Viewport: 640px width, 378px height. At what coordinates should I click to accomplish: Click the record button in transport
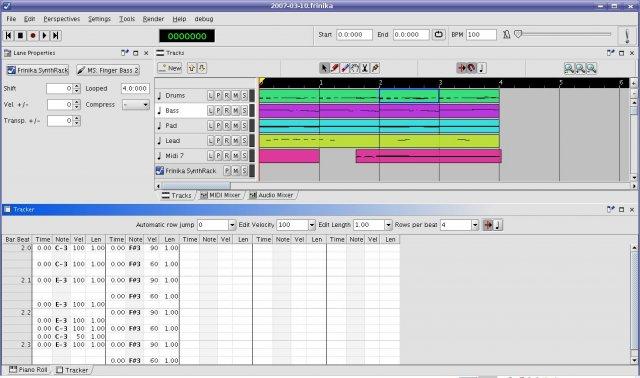tap(33, 36)
